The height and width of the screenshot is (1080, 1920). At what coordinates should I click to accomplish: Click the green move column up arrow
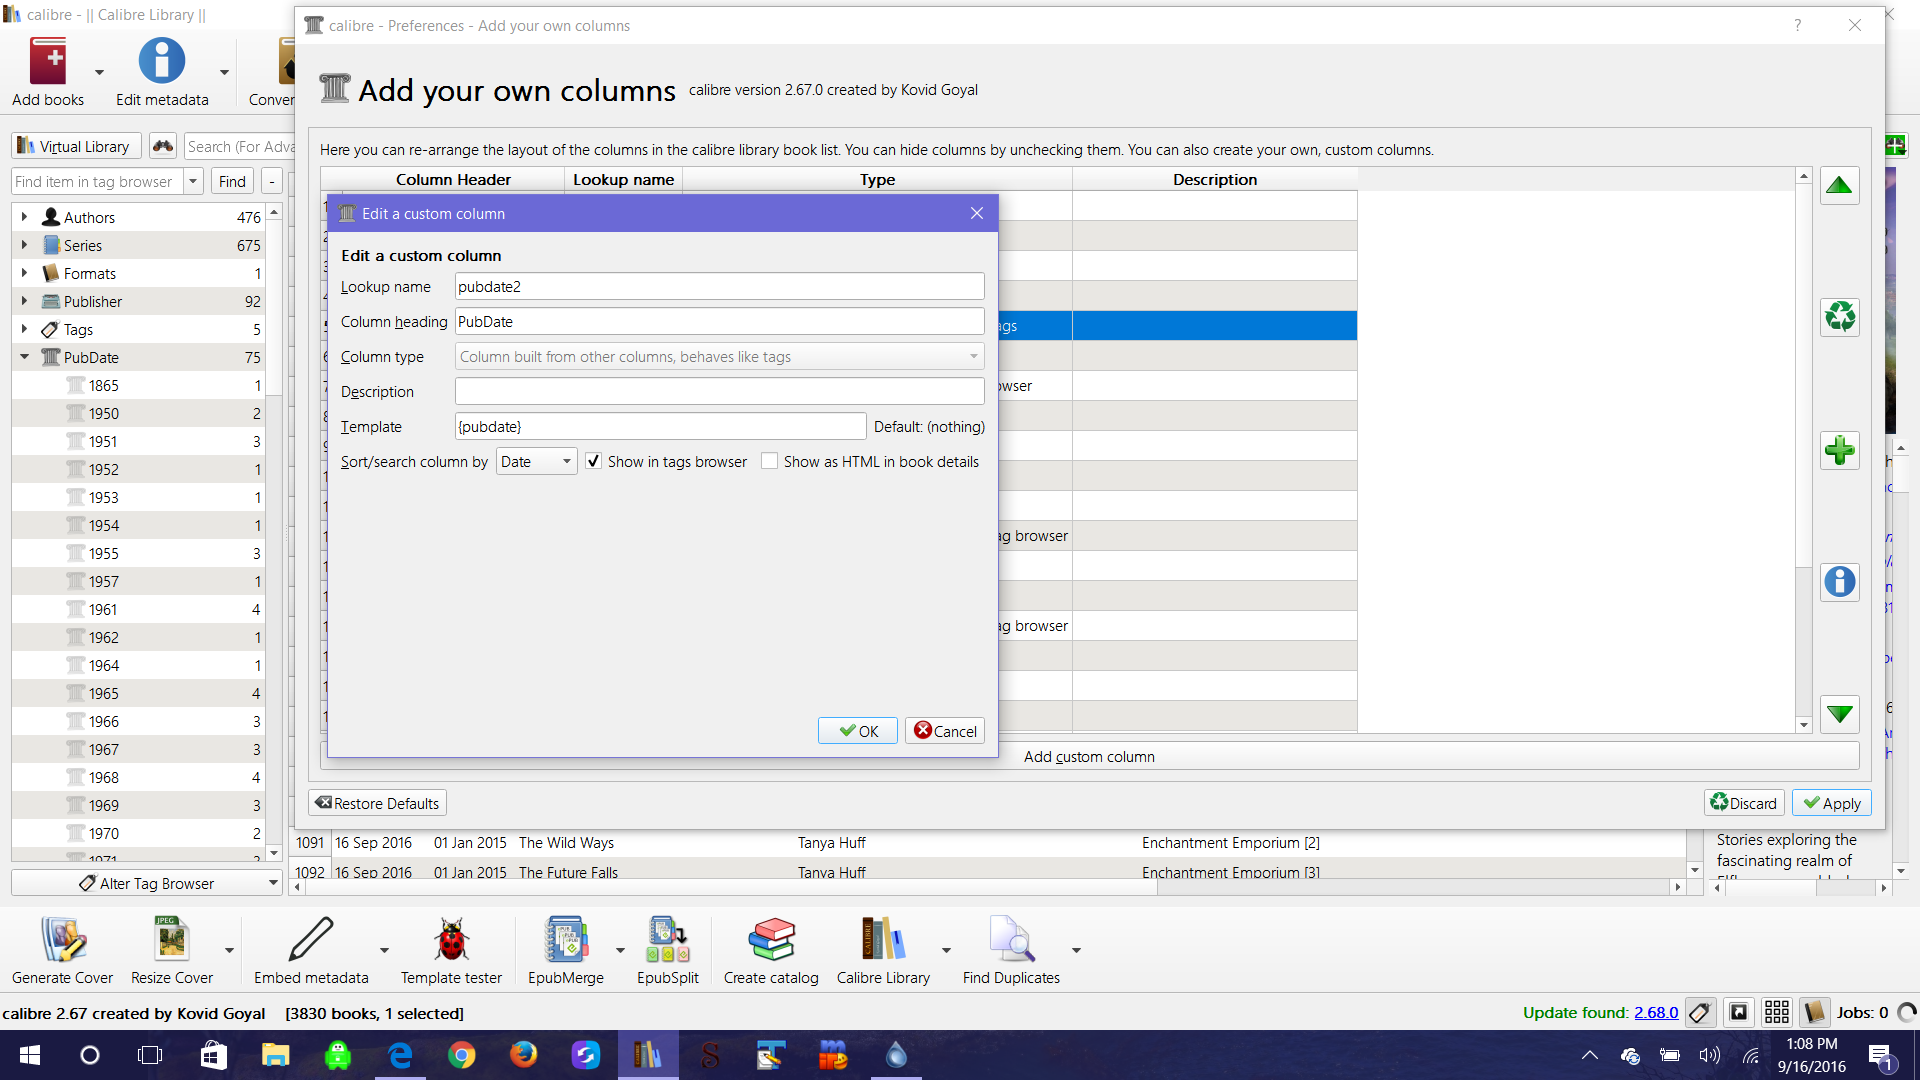1839,186
